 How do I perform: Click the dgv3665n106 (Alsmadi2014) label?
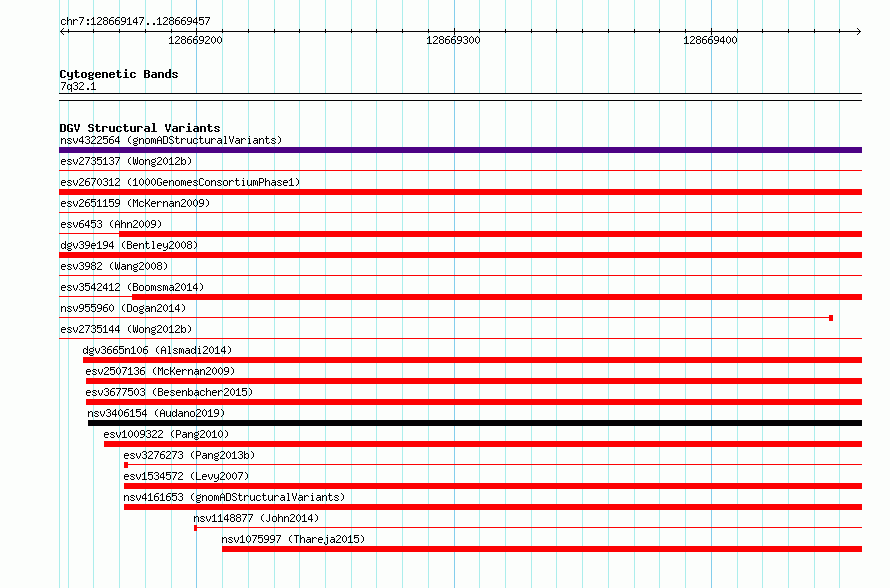[157, 350]
